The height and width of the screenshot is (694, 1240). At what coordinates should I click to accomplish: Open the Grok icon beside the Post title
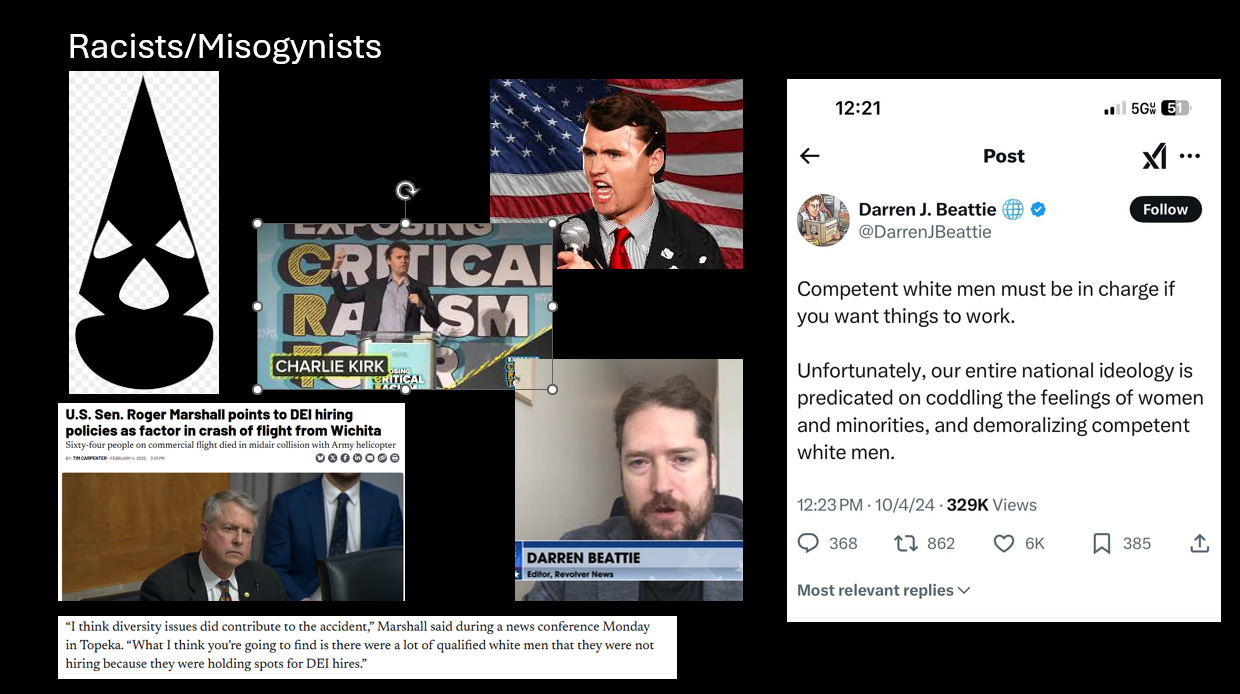[1154, 156]
